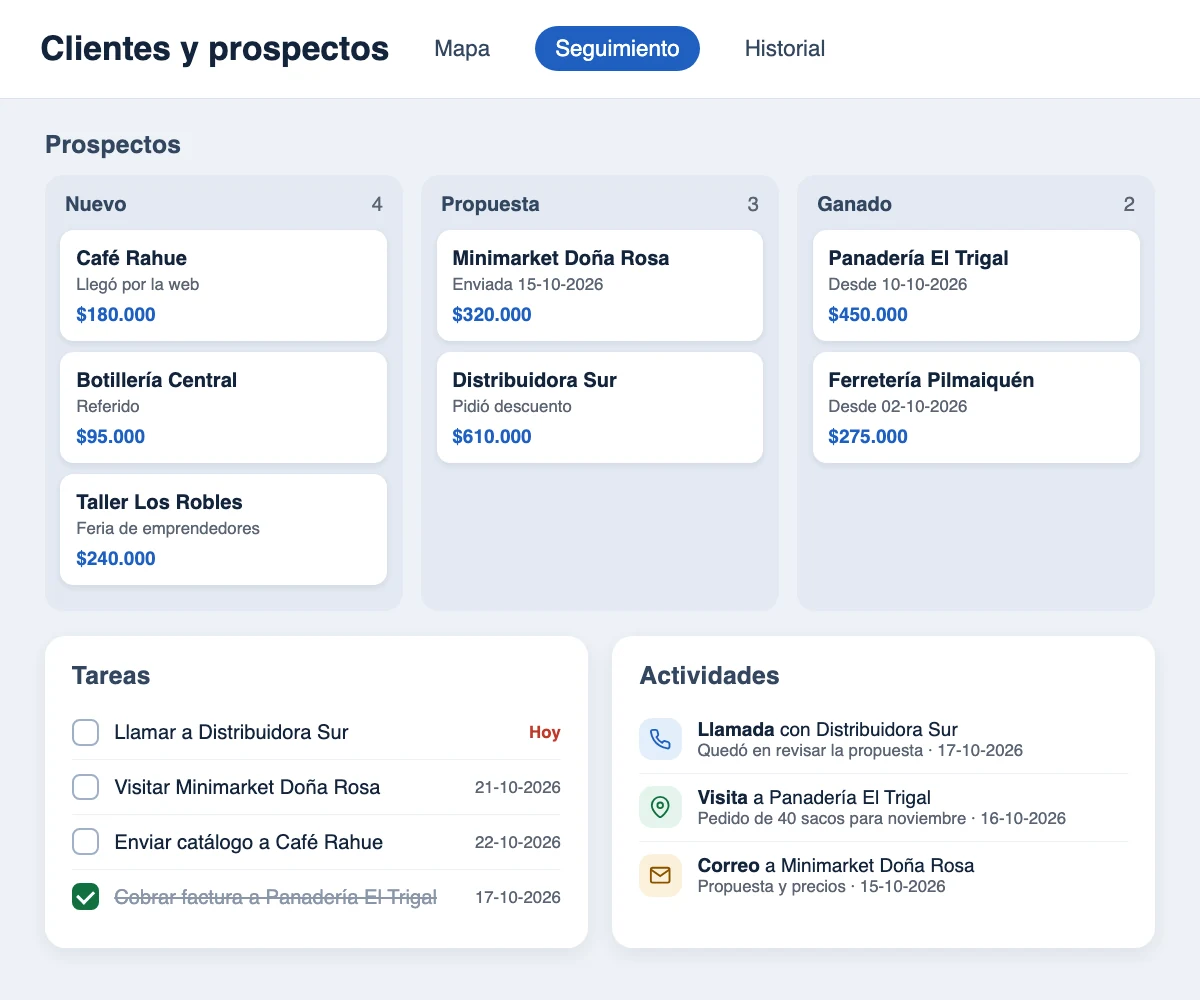Open the Visita a Panadería El Trigal activity
Viewport: 1200px width, 1000px height.
883,807
